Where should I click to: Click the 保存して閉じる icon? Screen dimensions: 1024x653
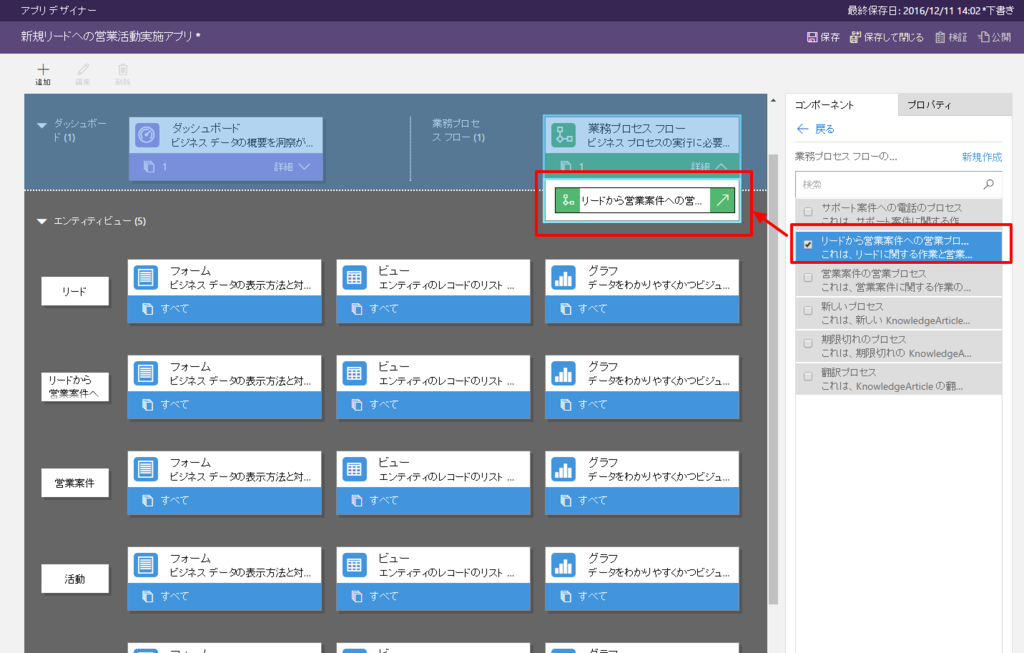click(855, 37)
